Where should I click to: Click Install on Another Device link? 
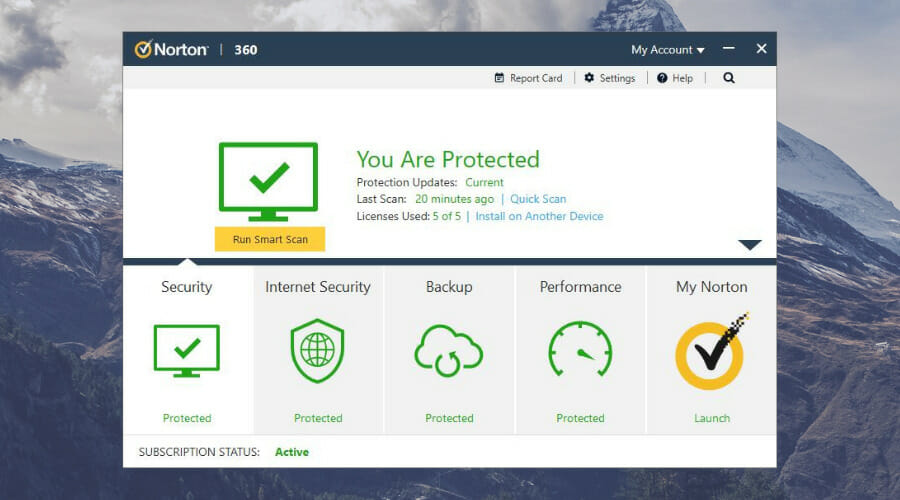pos(539,216)
